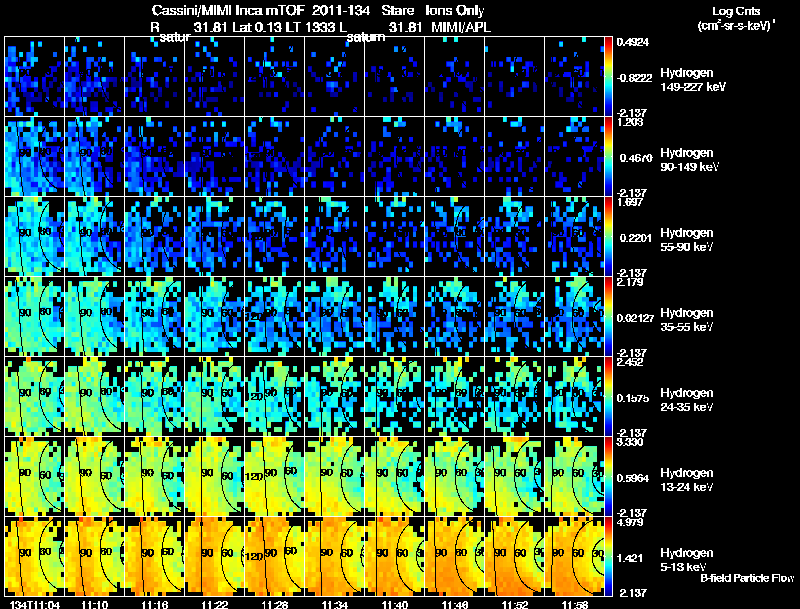Viewport: 800px width, 609px height.
Task: Click the Hydrogen 149-227 keV row label
Action: point(693,80)
